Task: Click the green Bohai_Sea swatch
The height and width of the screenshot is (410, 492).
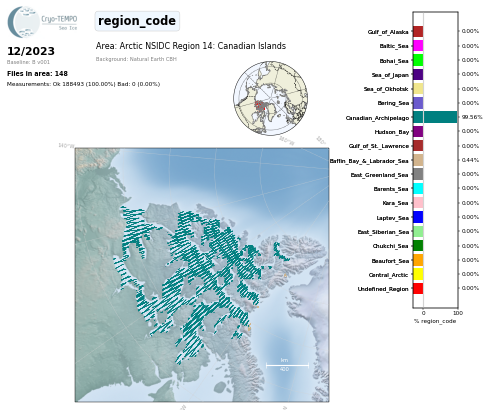Action: (418, 60)
